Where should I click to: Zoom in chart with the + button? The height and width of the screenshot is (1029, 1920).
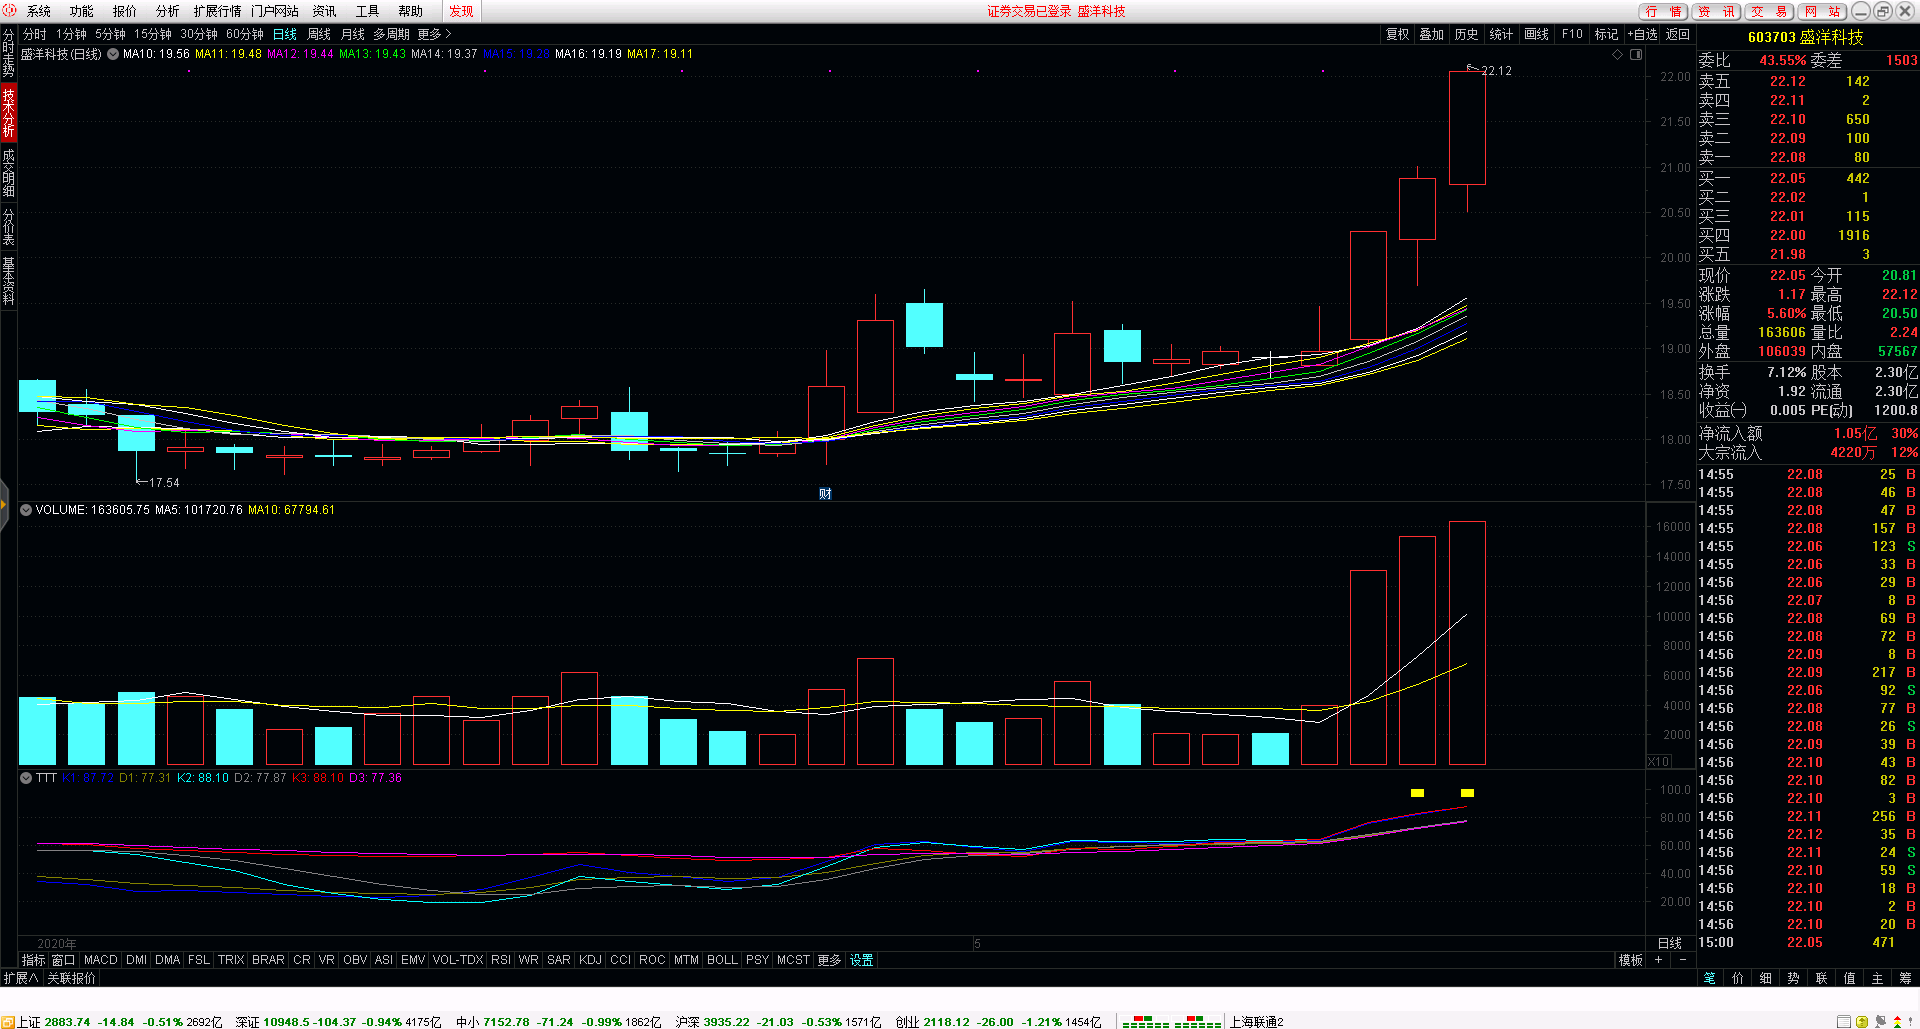(1658, 960)
